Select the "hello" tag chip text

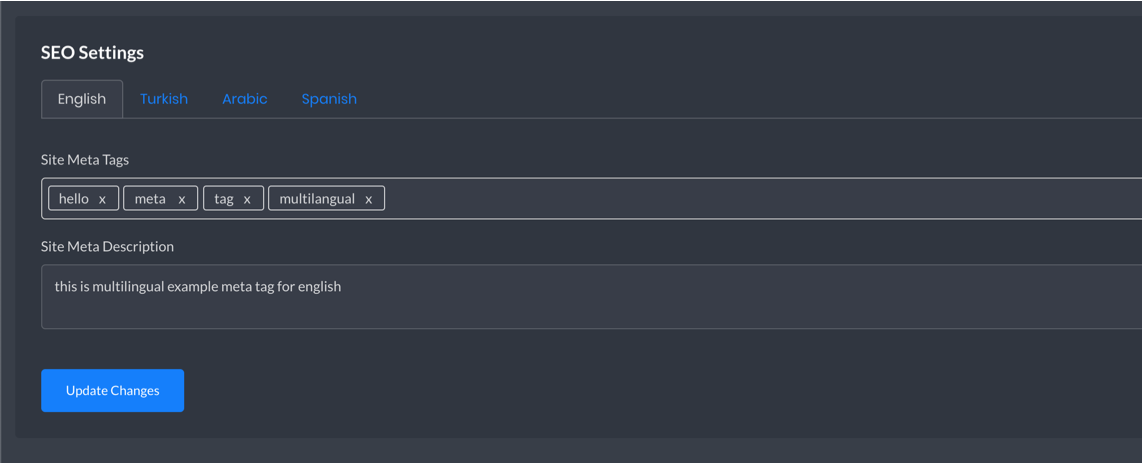click(74, 199)
